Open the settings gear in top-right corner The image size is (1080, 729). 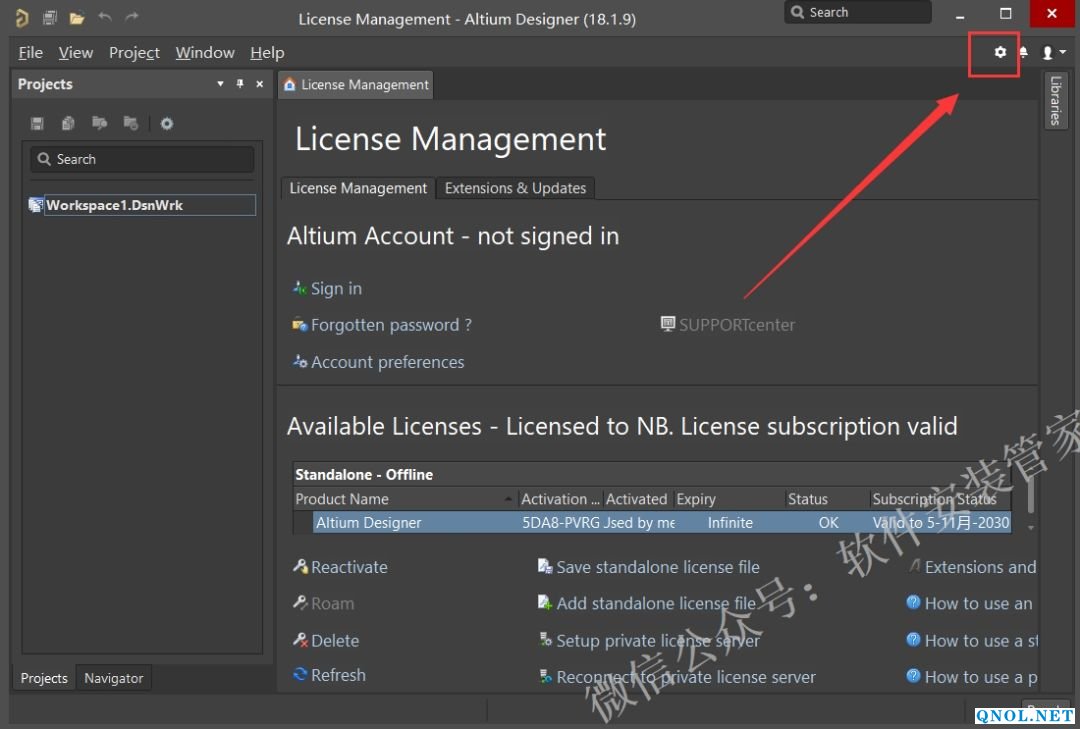1000,52
